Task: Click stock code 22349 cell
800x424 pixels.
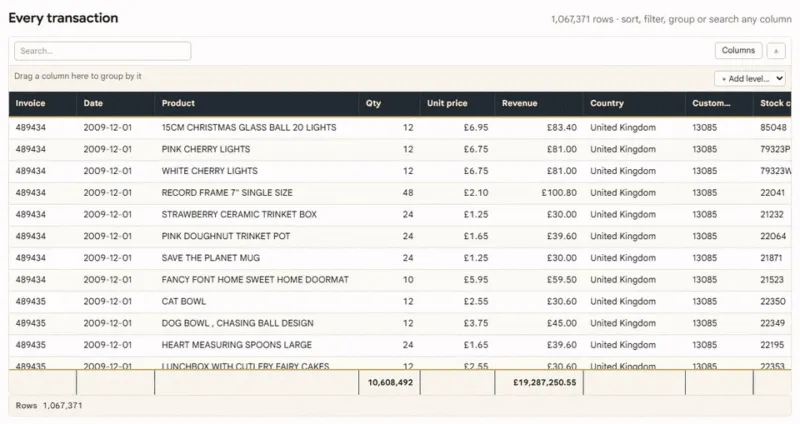Action: [x=772, y=323]
